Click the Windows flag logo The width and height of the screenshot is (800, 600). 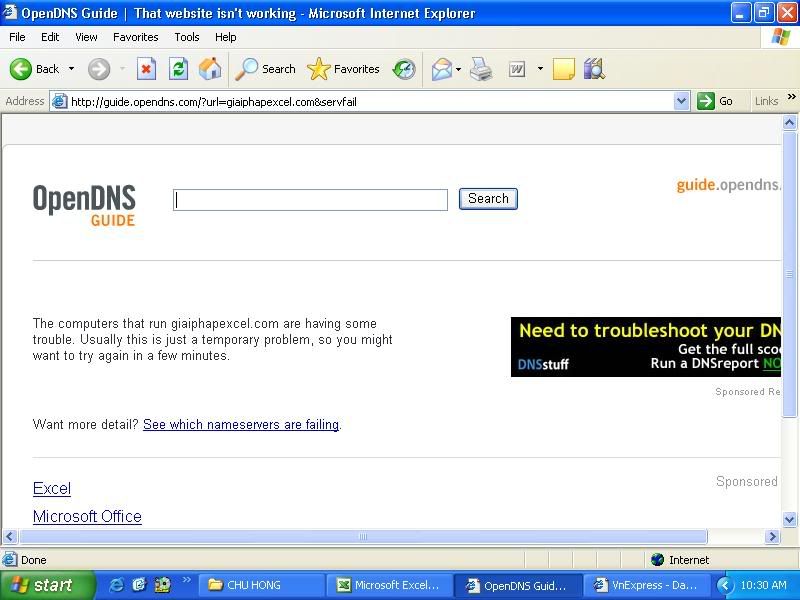(x=781, y=37)
